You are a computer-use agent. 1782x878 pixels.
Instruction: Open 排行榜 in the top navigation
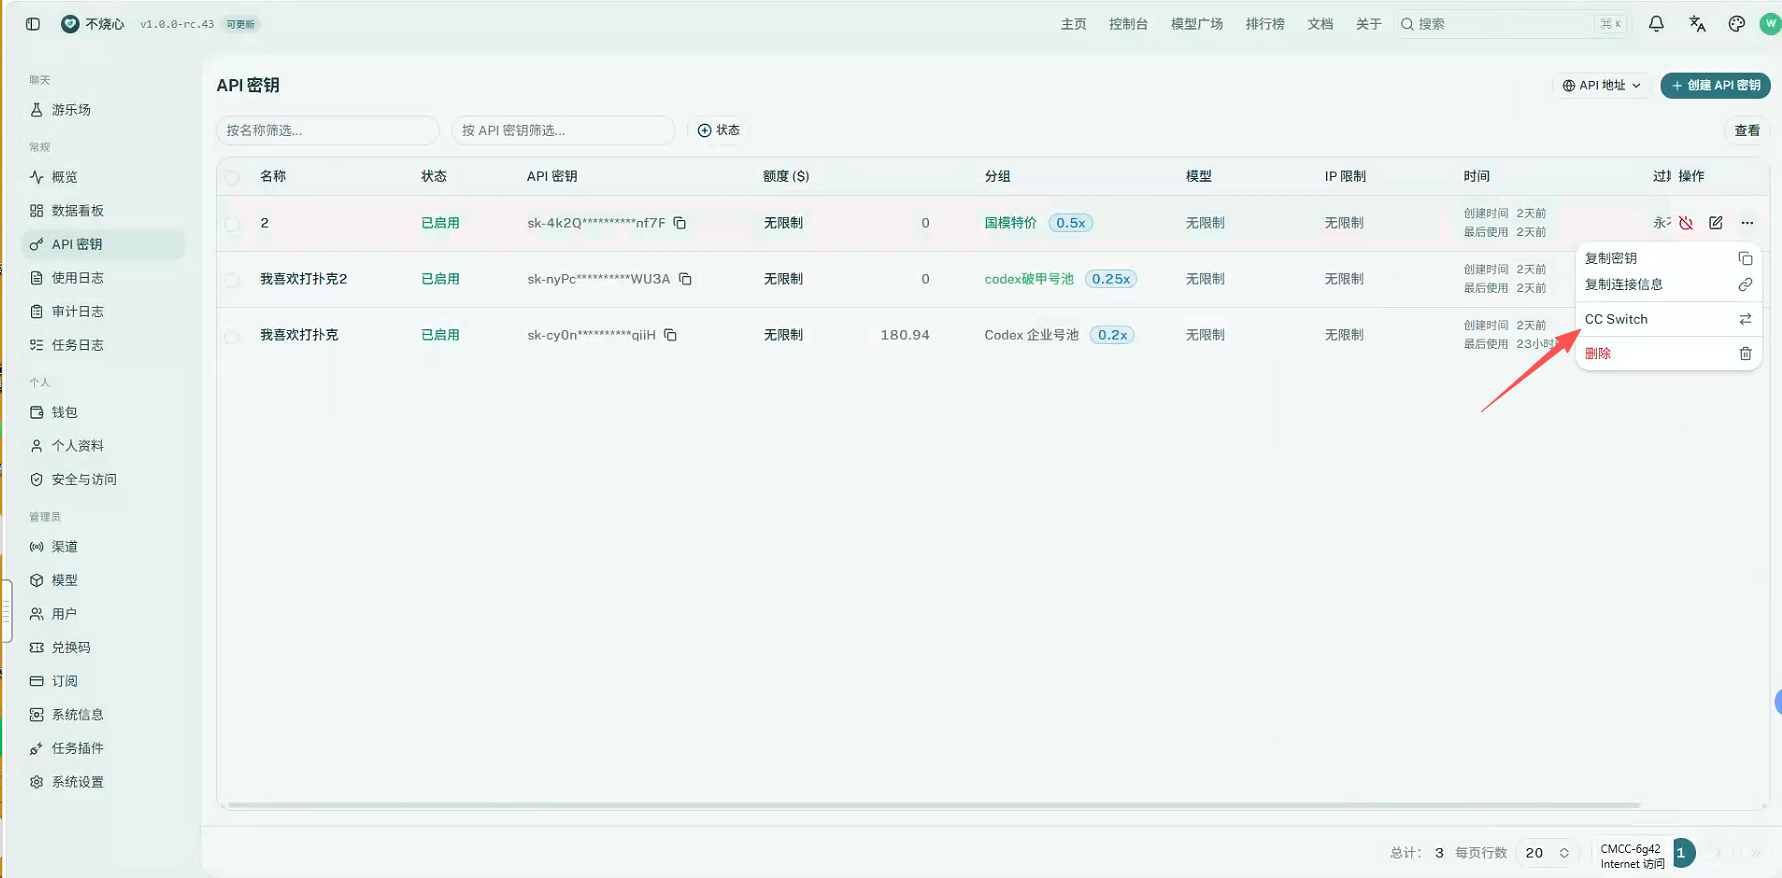1265,24
